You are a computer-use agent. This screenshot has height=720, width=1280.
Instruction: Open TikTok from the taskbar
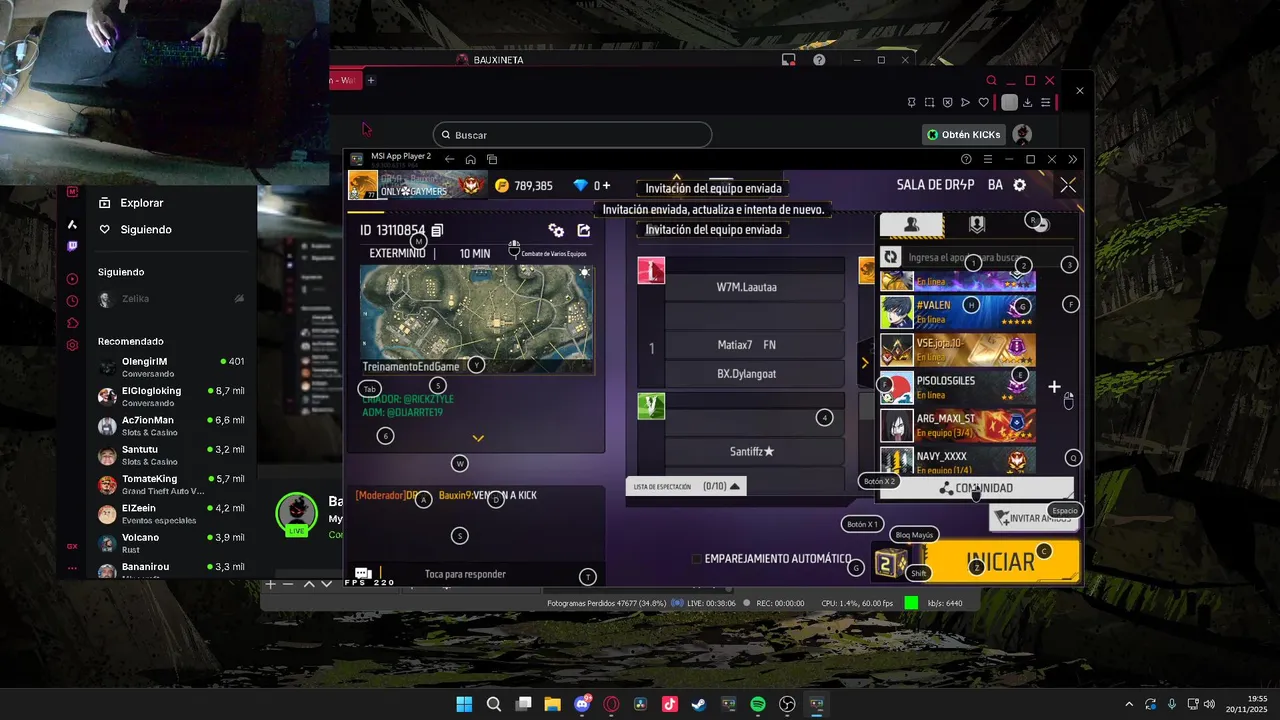[670, 704]
